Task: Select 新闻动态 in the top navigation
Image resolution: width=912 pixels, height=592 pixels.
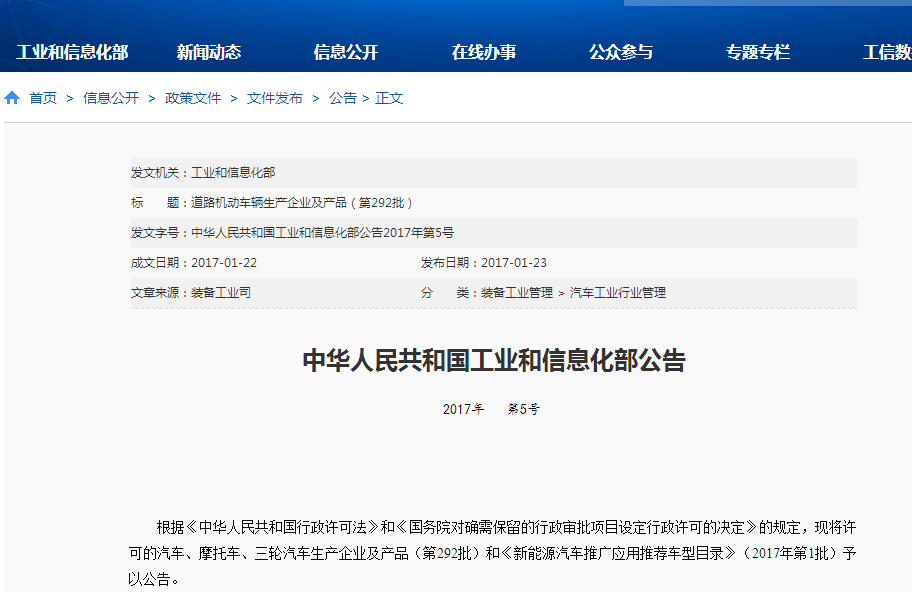Action: point(210,51)
